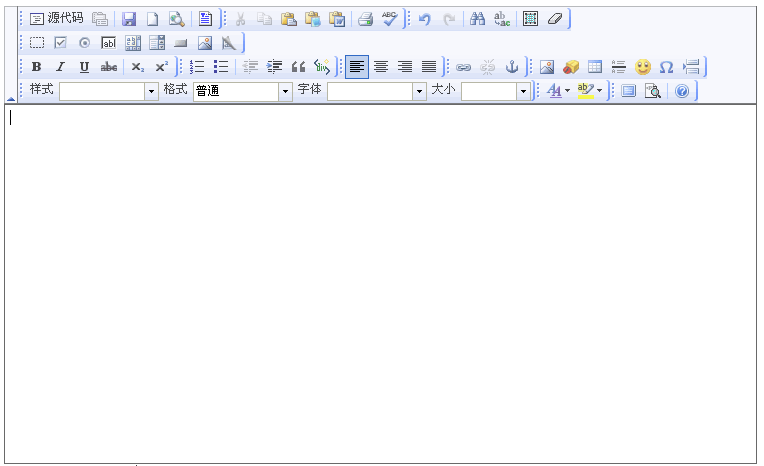The width and height of the screenshot is (764, 466).
Task: Click the Cut scissors icon
Action: click(x=240, y=19)
